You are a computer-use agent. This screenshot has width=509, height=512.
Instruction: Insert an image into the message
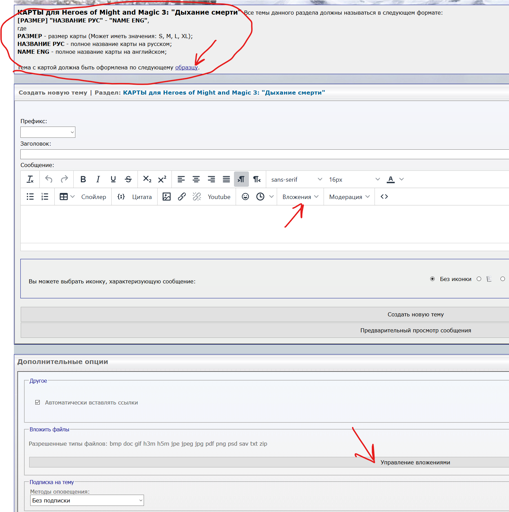[x=166, y=197]
